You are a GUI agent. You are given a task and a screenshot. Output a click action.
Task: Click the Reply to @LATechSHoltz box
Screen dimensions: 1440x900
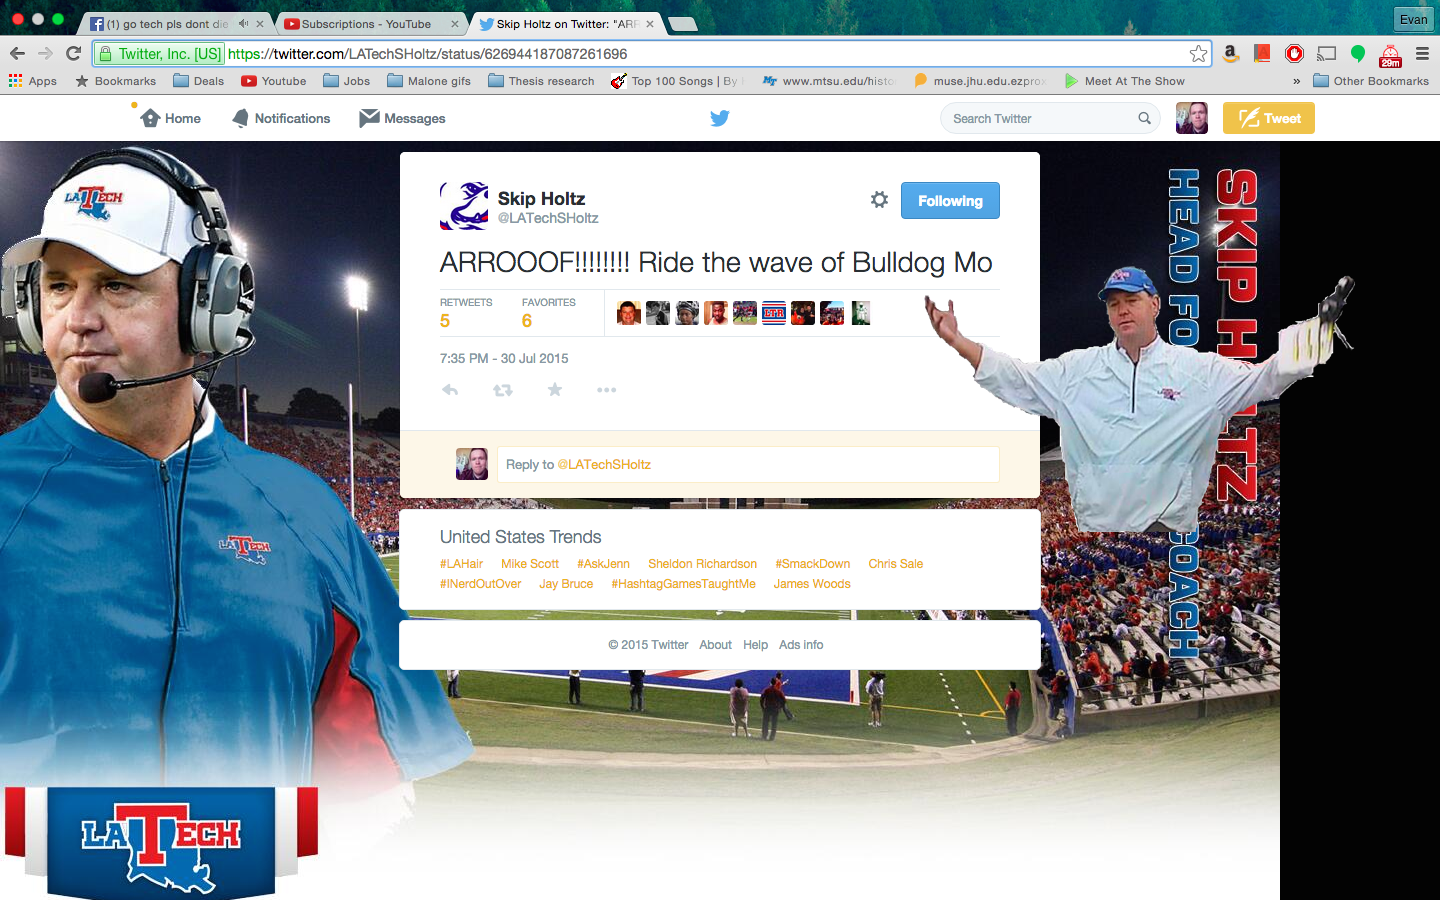tap(747, 464)
